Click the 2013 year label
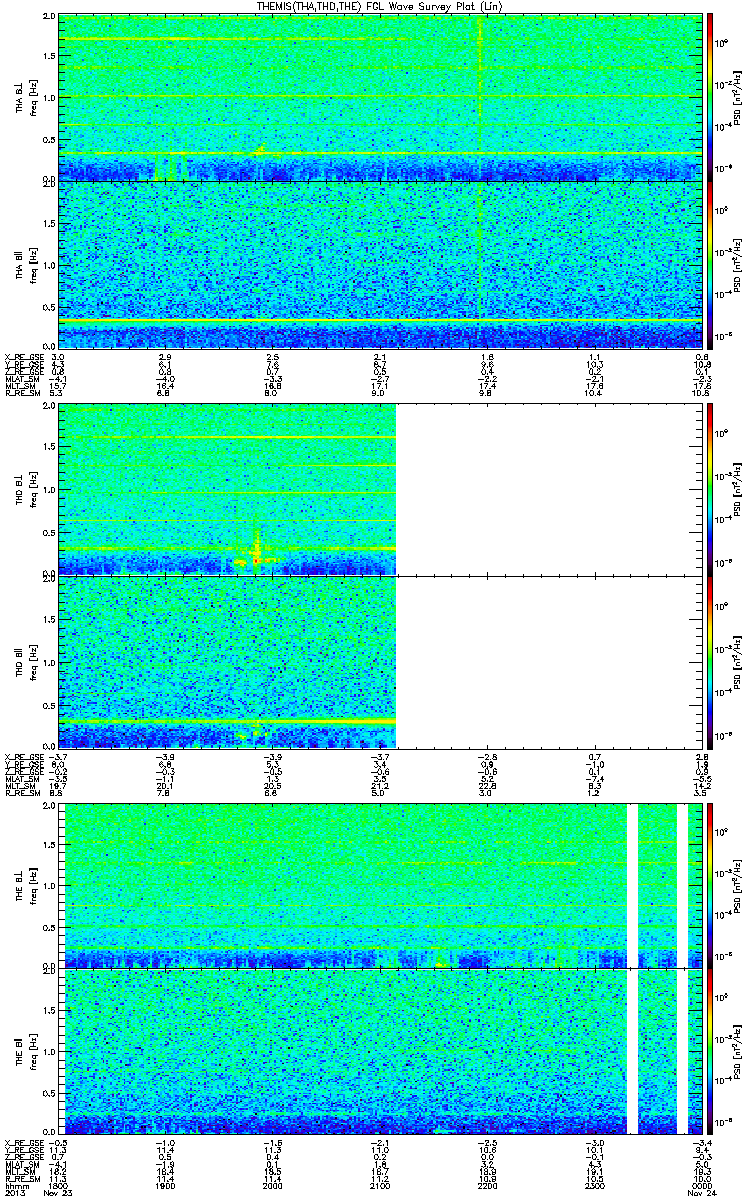Image resolution: width=750 pixels, height=1200 pixels. tap(14, 1193)
